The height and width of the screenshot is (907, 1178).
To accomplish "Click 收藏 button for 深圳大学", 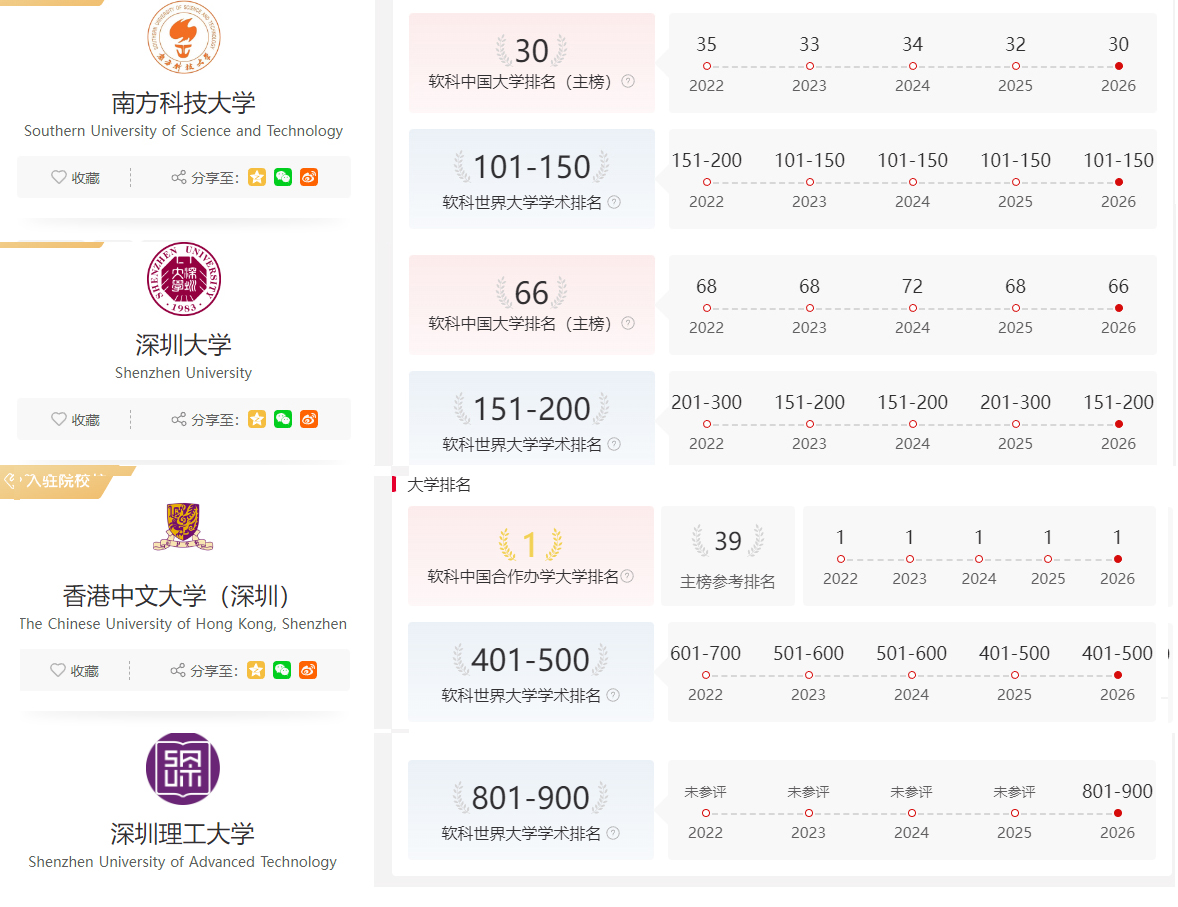I will pos(75,419).
